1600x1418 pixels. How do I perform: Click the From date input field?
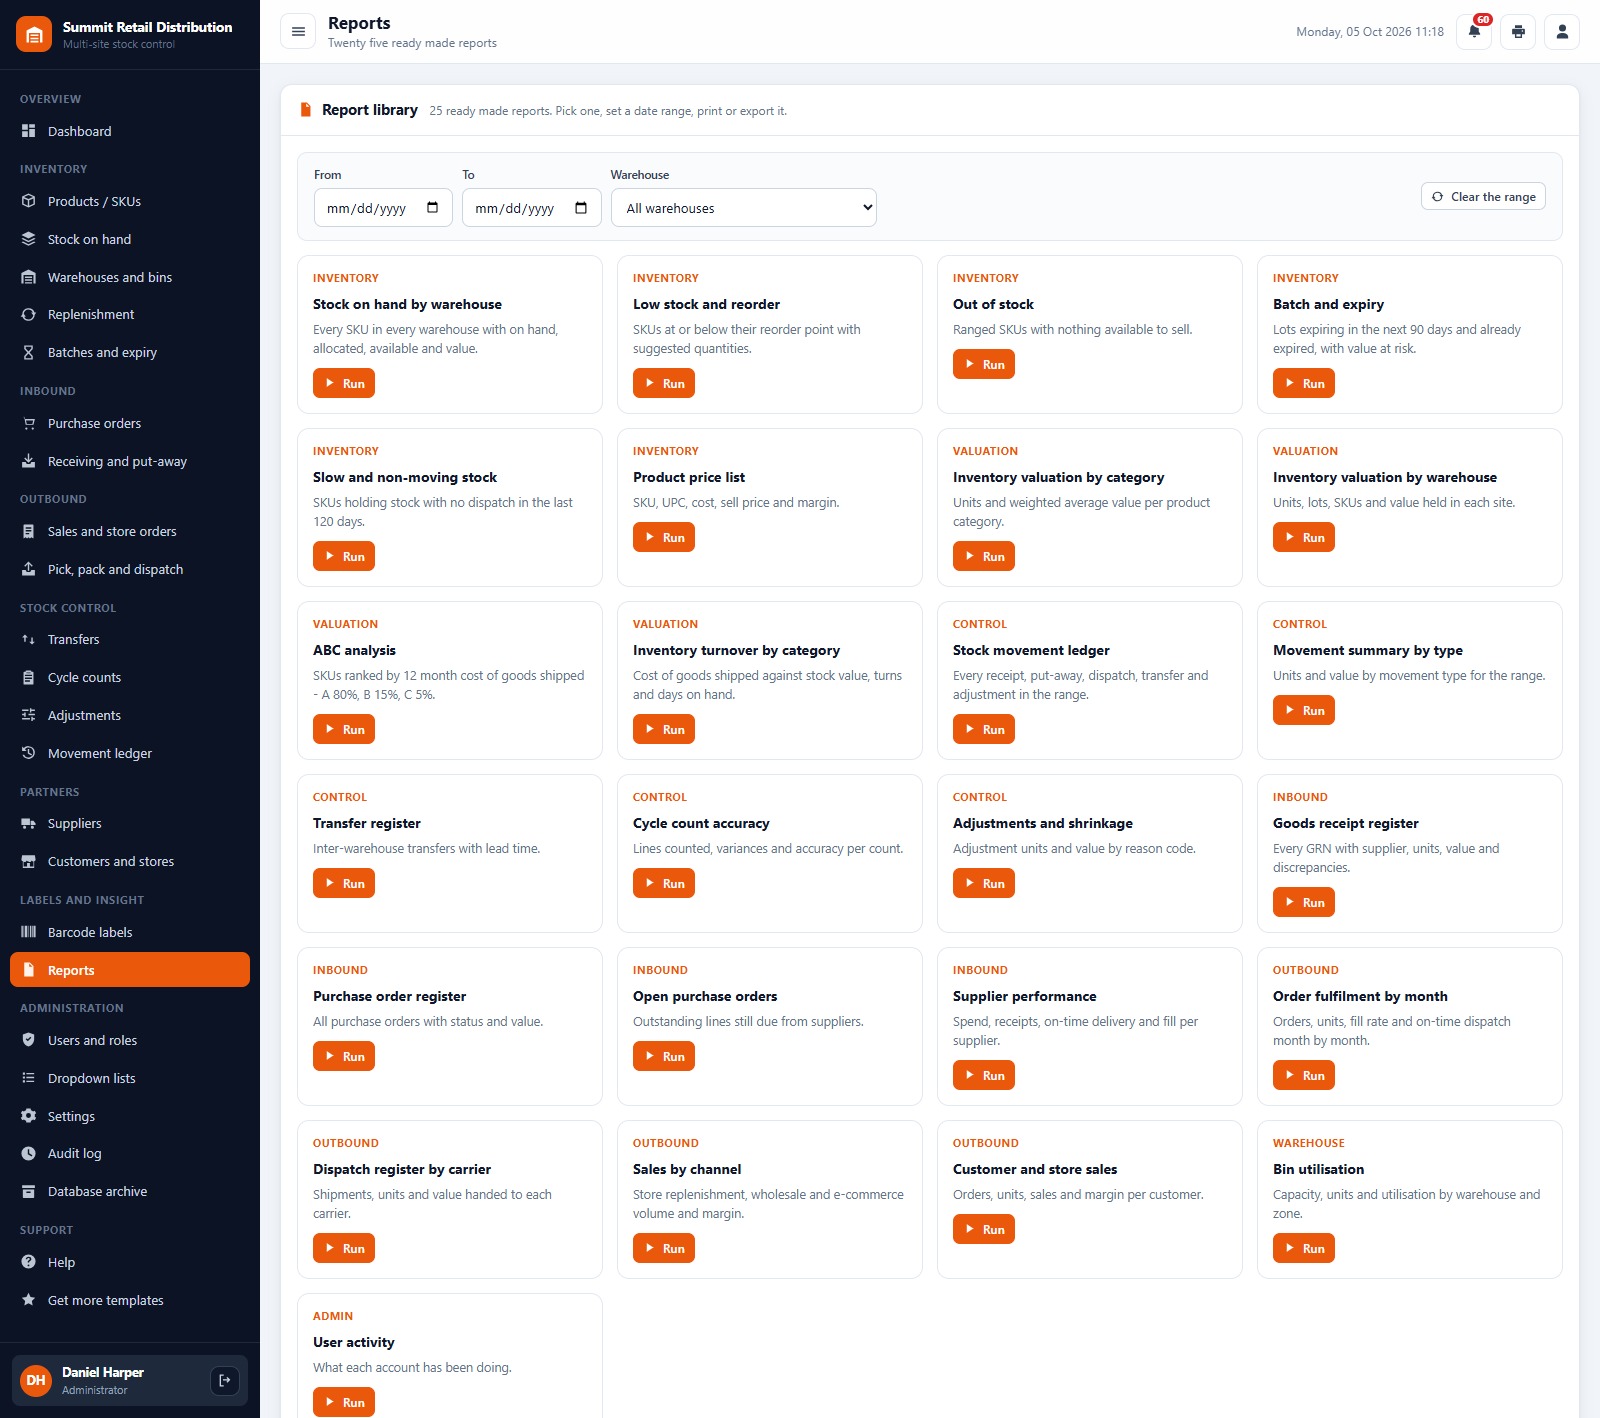pyautogui.click(x=383, y=208)
